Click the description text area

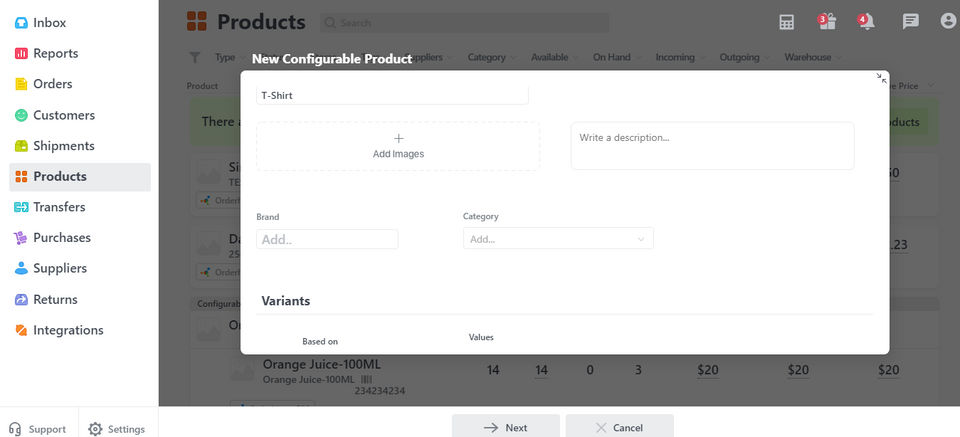(x=712, y=146)
